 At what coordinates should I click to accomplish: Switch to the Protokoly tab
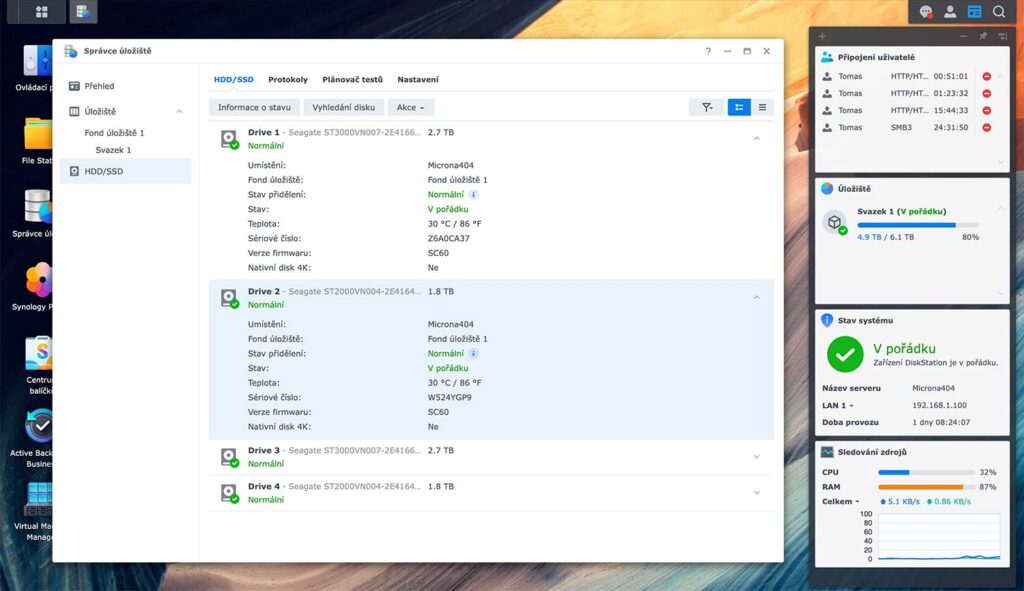click(287, 80)
